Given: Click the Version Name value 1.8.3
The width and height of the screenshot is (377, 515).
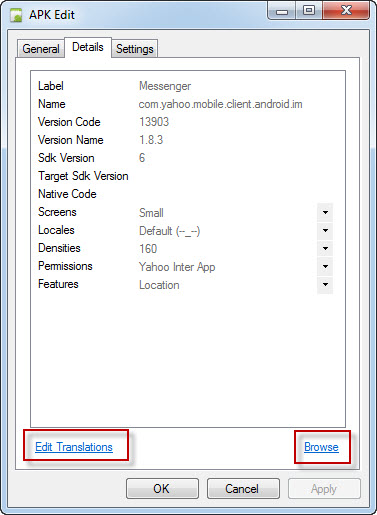Looking at the screenshot, I should [x=151, y=140].
